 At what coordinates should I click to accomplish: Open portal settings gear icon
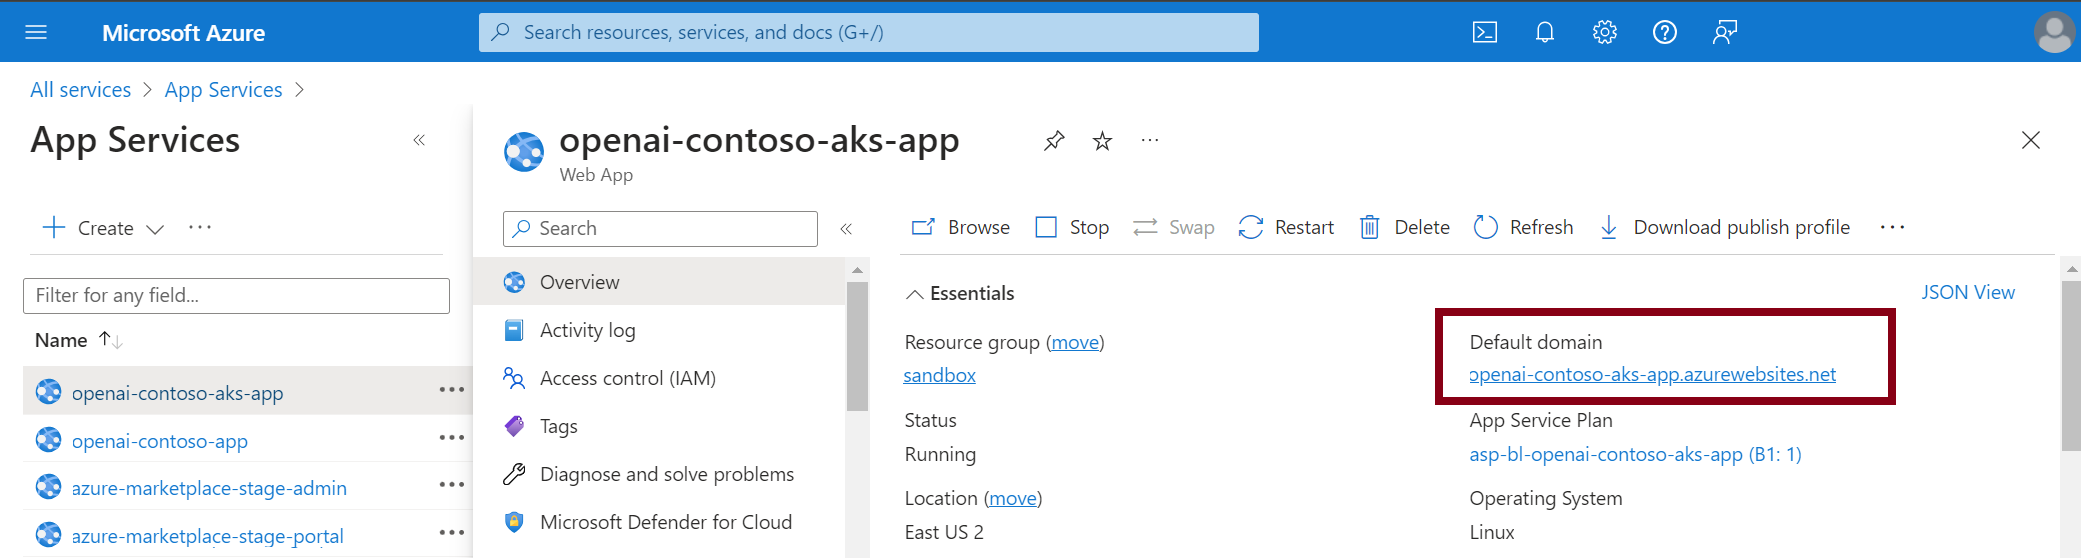tap(1605, 33)
